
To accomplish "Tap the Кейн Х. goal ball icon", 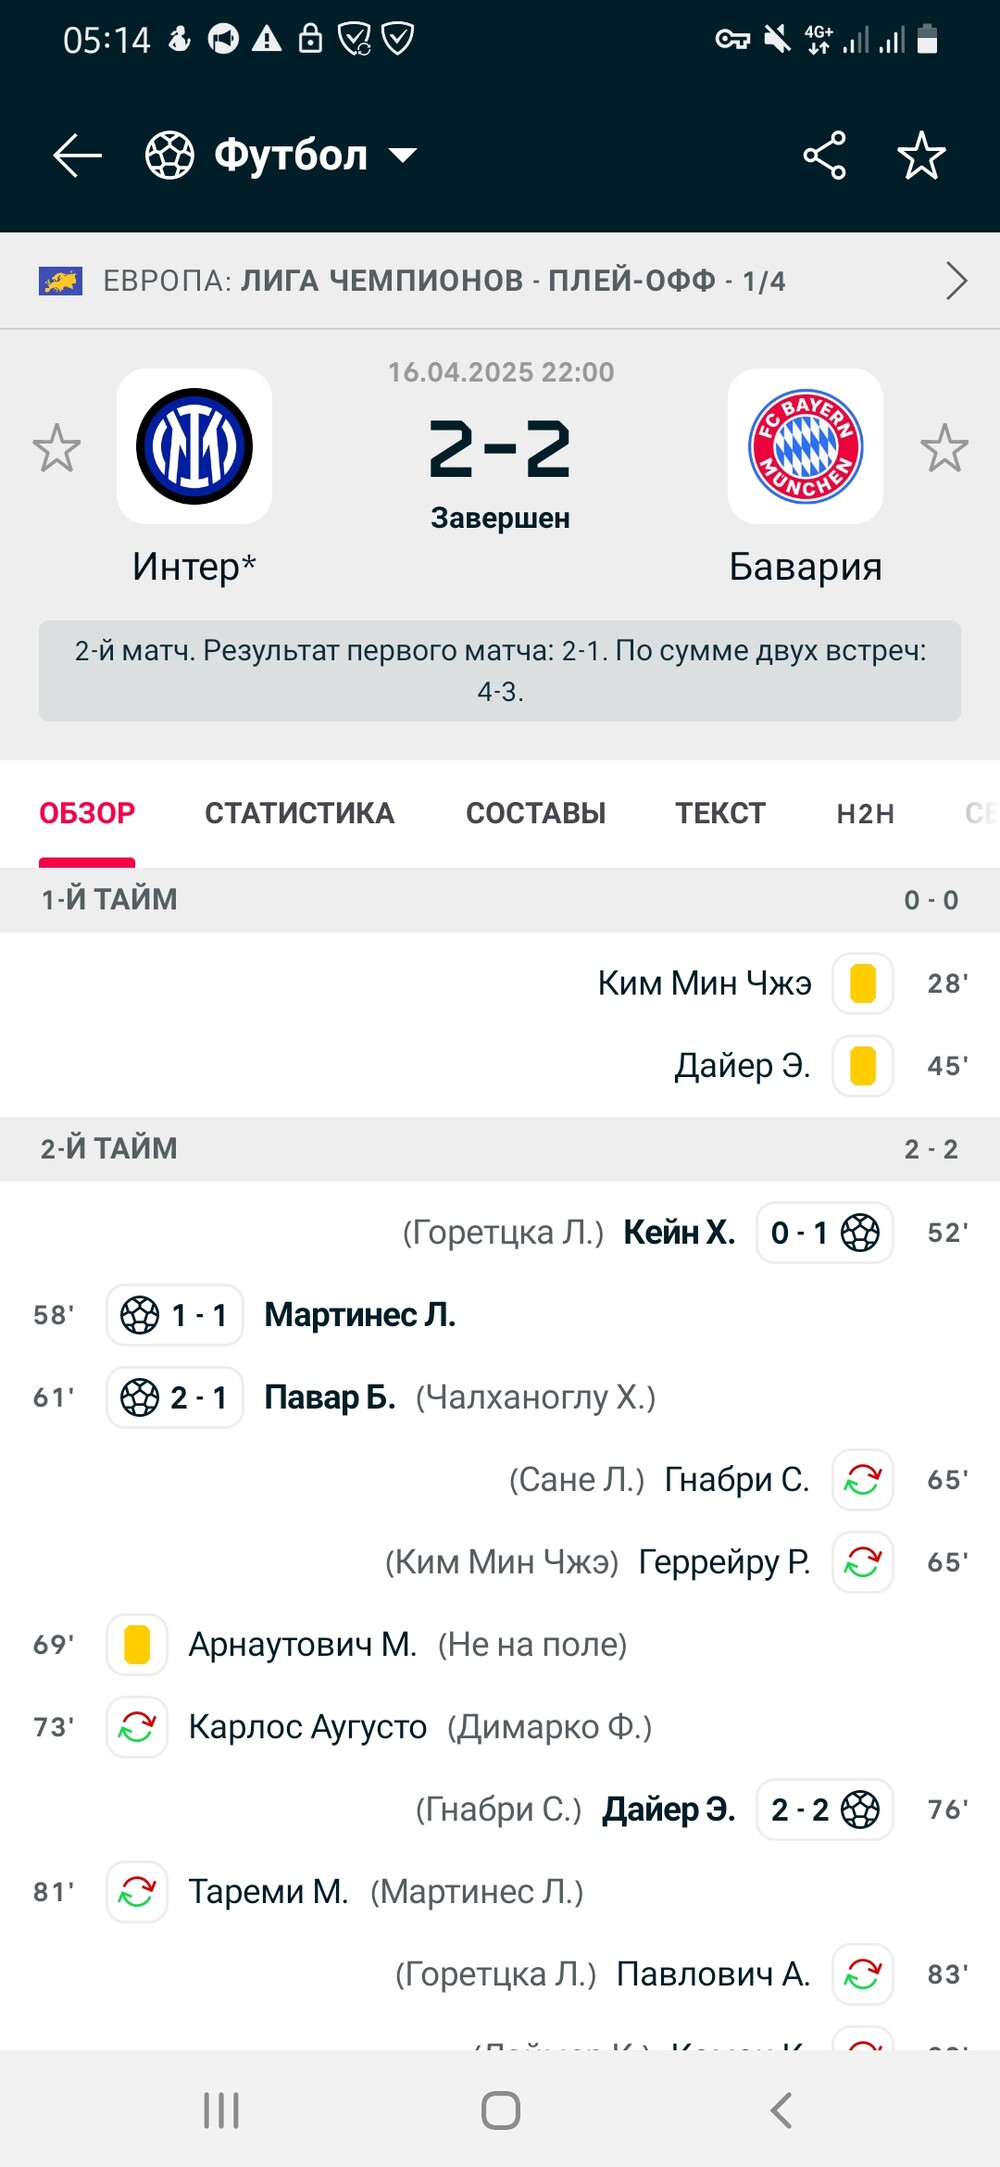I will point(860,1232).
